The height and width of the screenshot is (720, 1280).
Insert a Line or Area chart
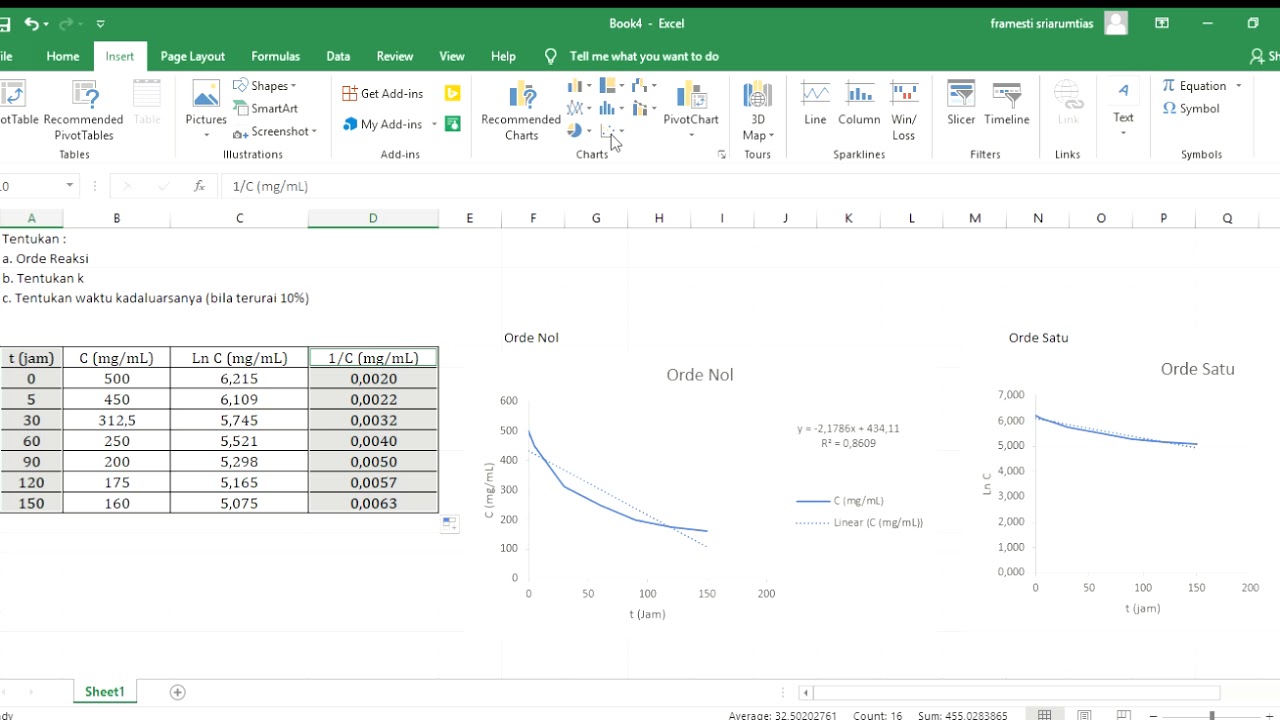(579, 108)
